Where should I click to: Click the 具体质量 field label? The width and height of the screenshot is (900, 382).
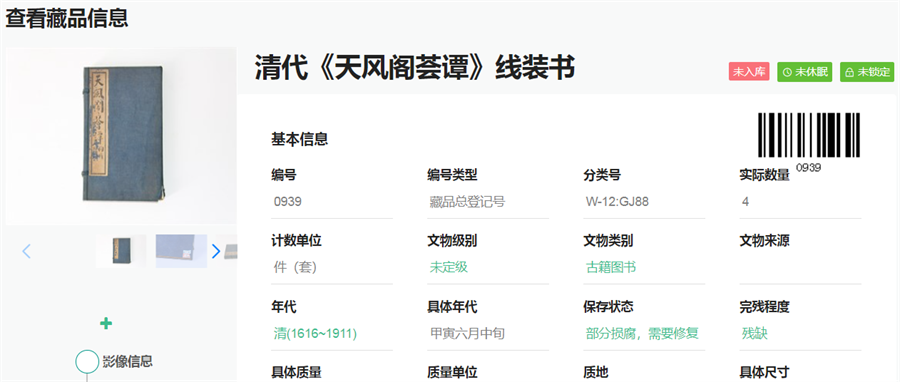297,372
